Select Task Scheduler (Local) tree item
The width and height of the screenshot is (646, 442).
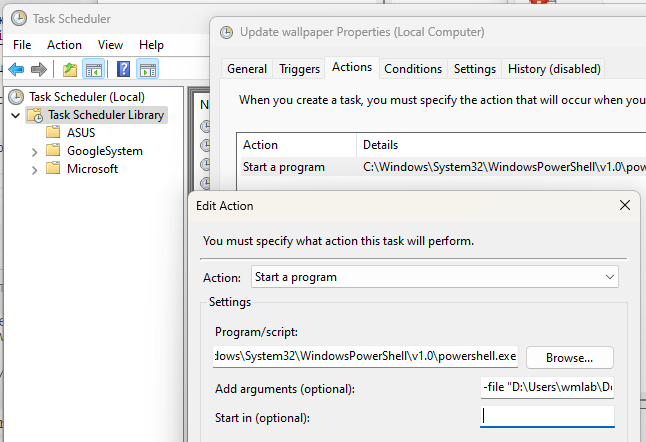[87, 97]
